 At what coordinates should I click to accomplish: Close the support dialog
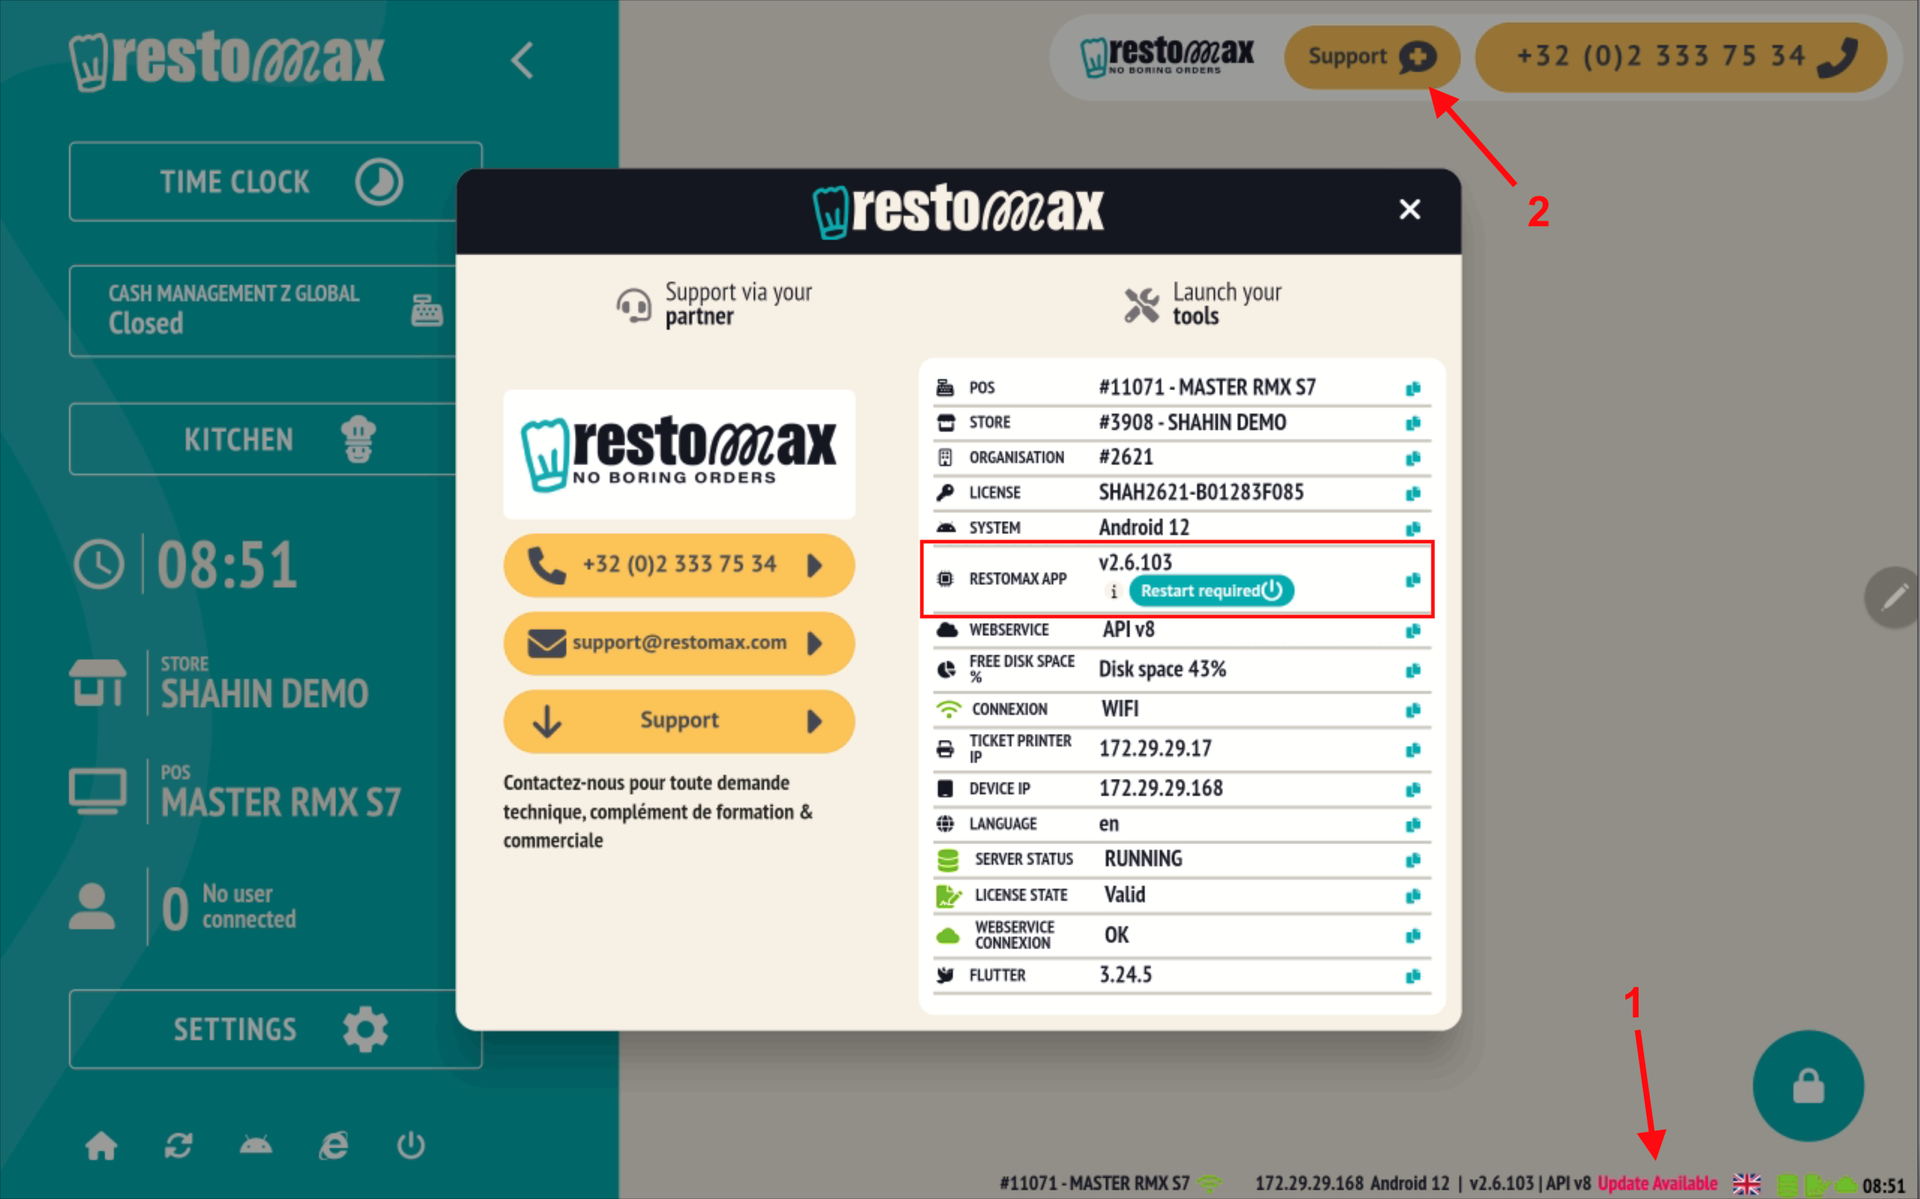pyautogui.click(x=1409, y=210)
